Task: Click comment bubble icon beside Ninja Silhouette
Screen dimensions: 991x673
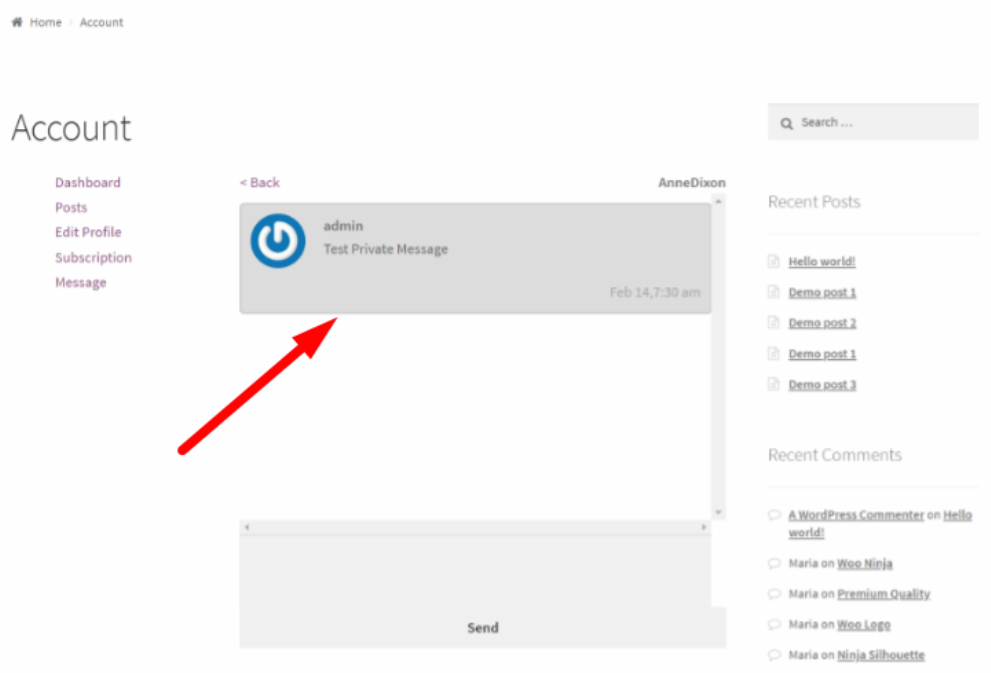Action: (774, 655)
